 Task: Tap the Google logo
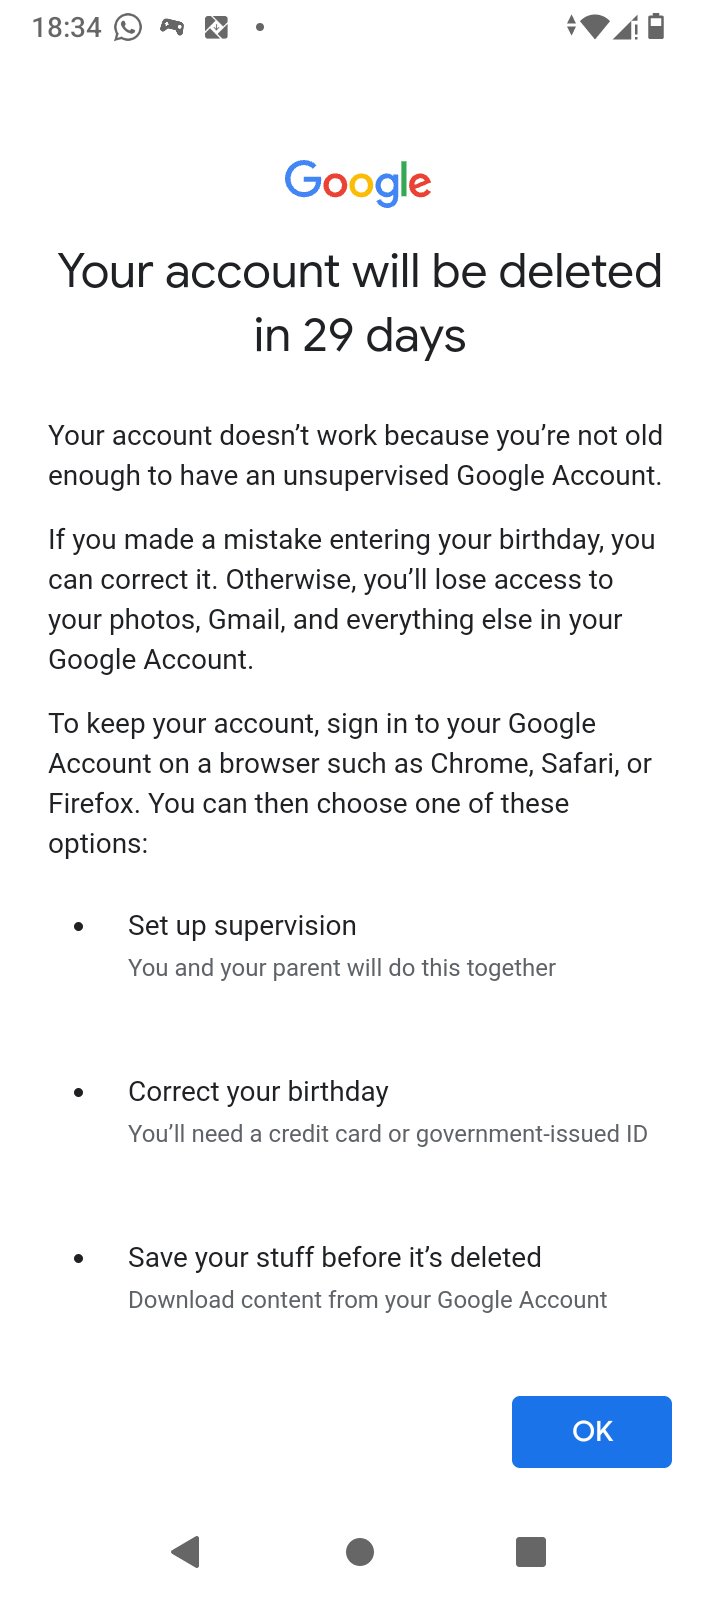(359, 183)
